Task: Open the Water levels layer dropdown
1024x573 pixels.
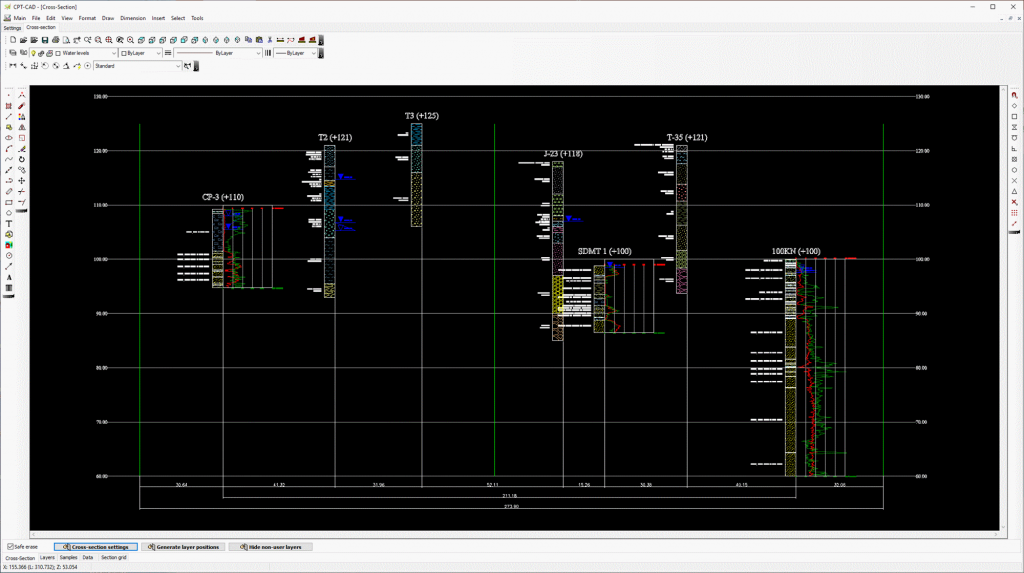Action: pos(113,52)
